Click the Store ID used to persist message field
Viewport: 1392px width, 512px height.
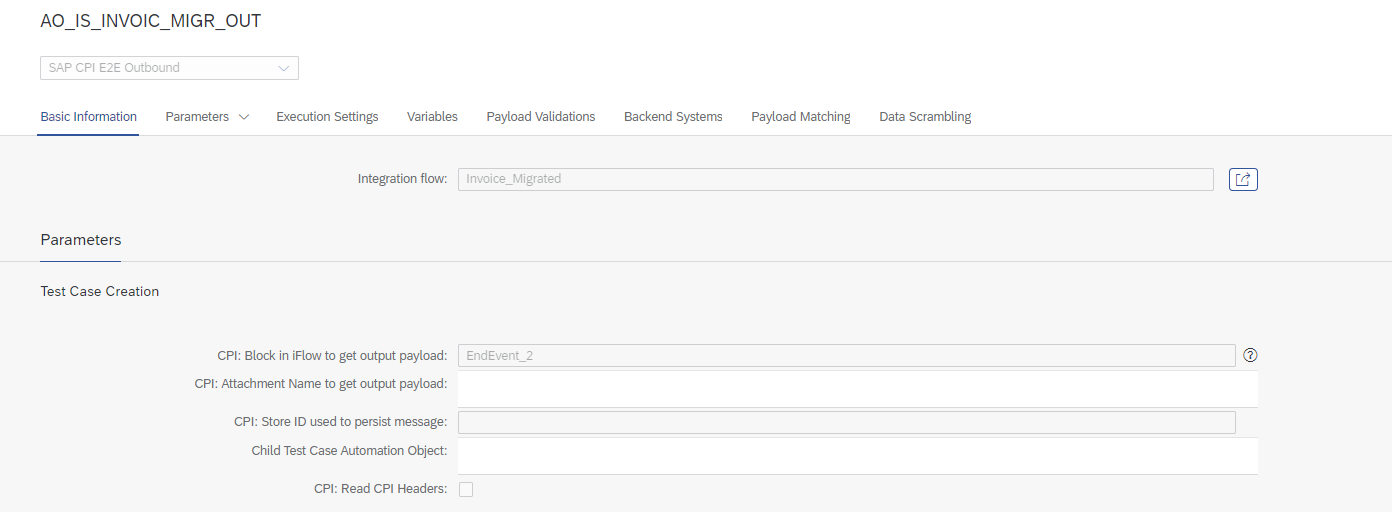tap(846, 422)
